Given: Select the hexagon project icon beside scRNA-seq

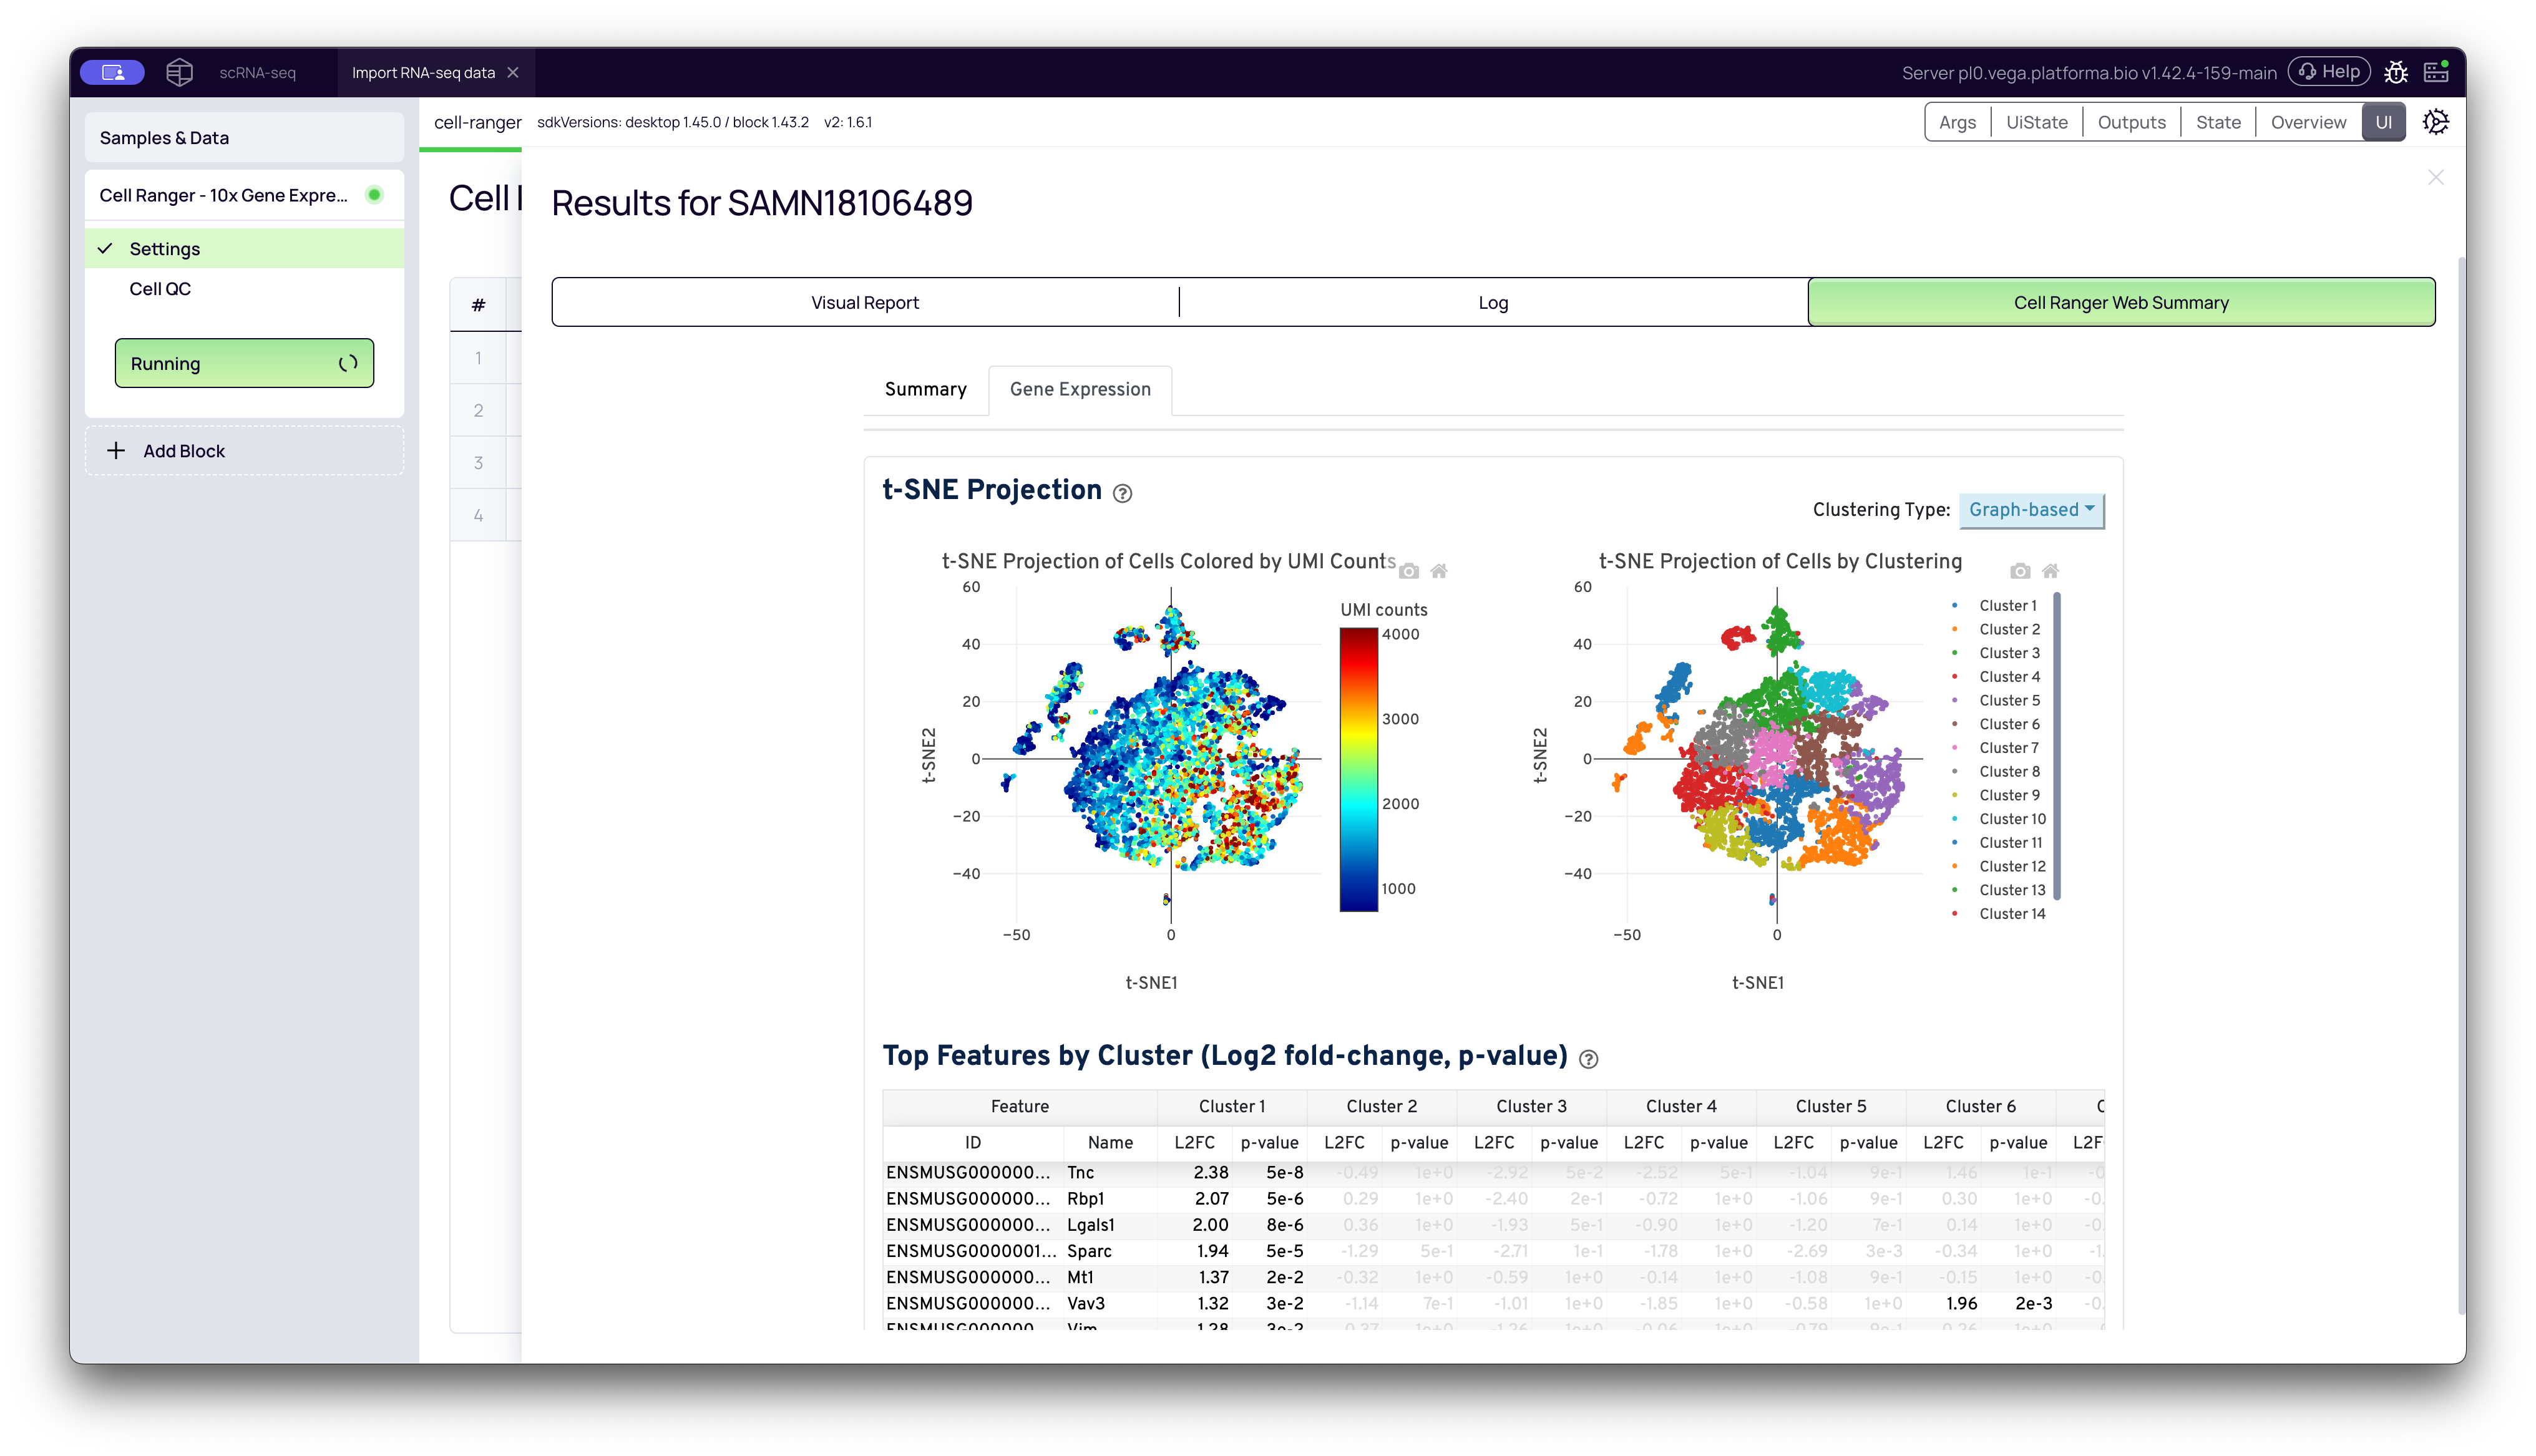Looking at the screenshot, I should tap(179, 71).
